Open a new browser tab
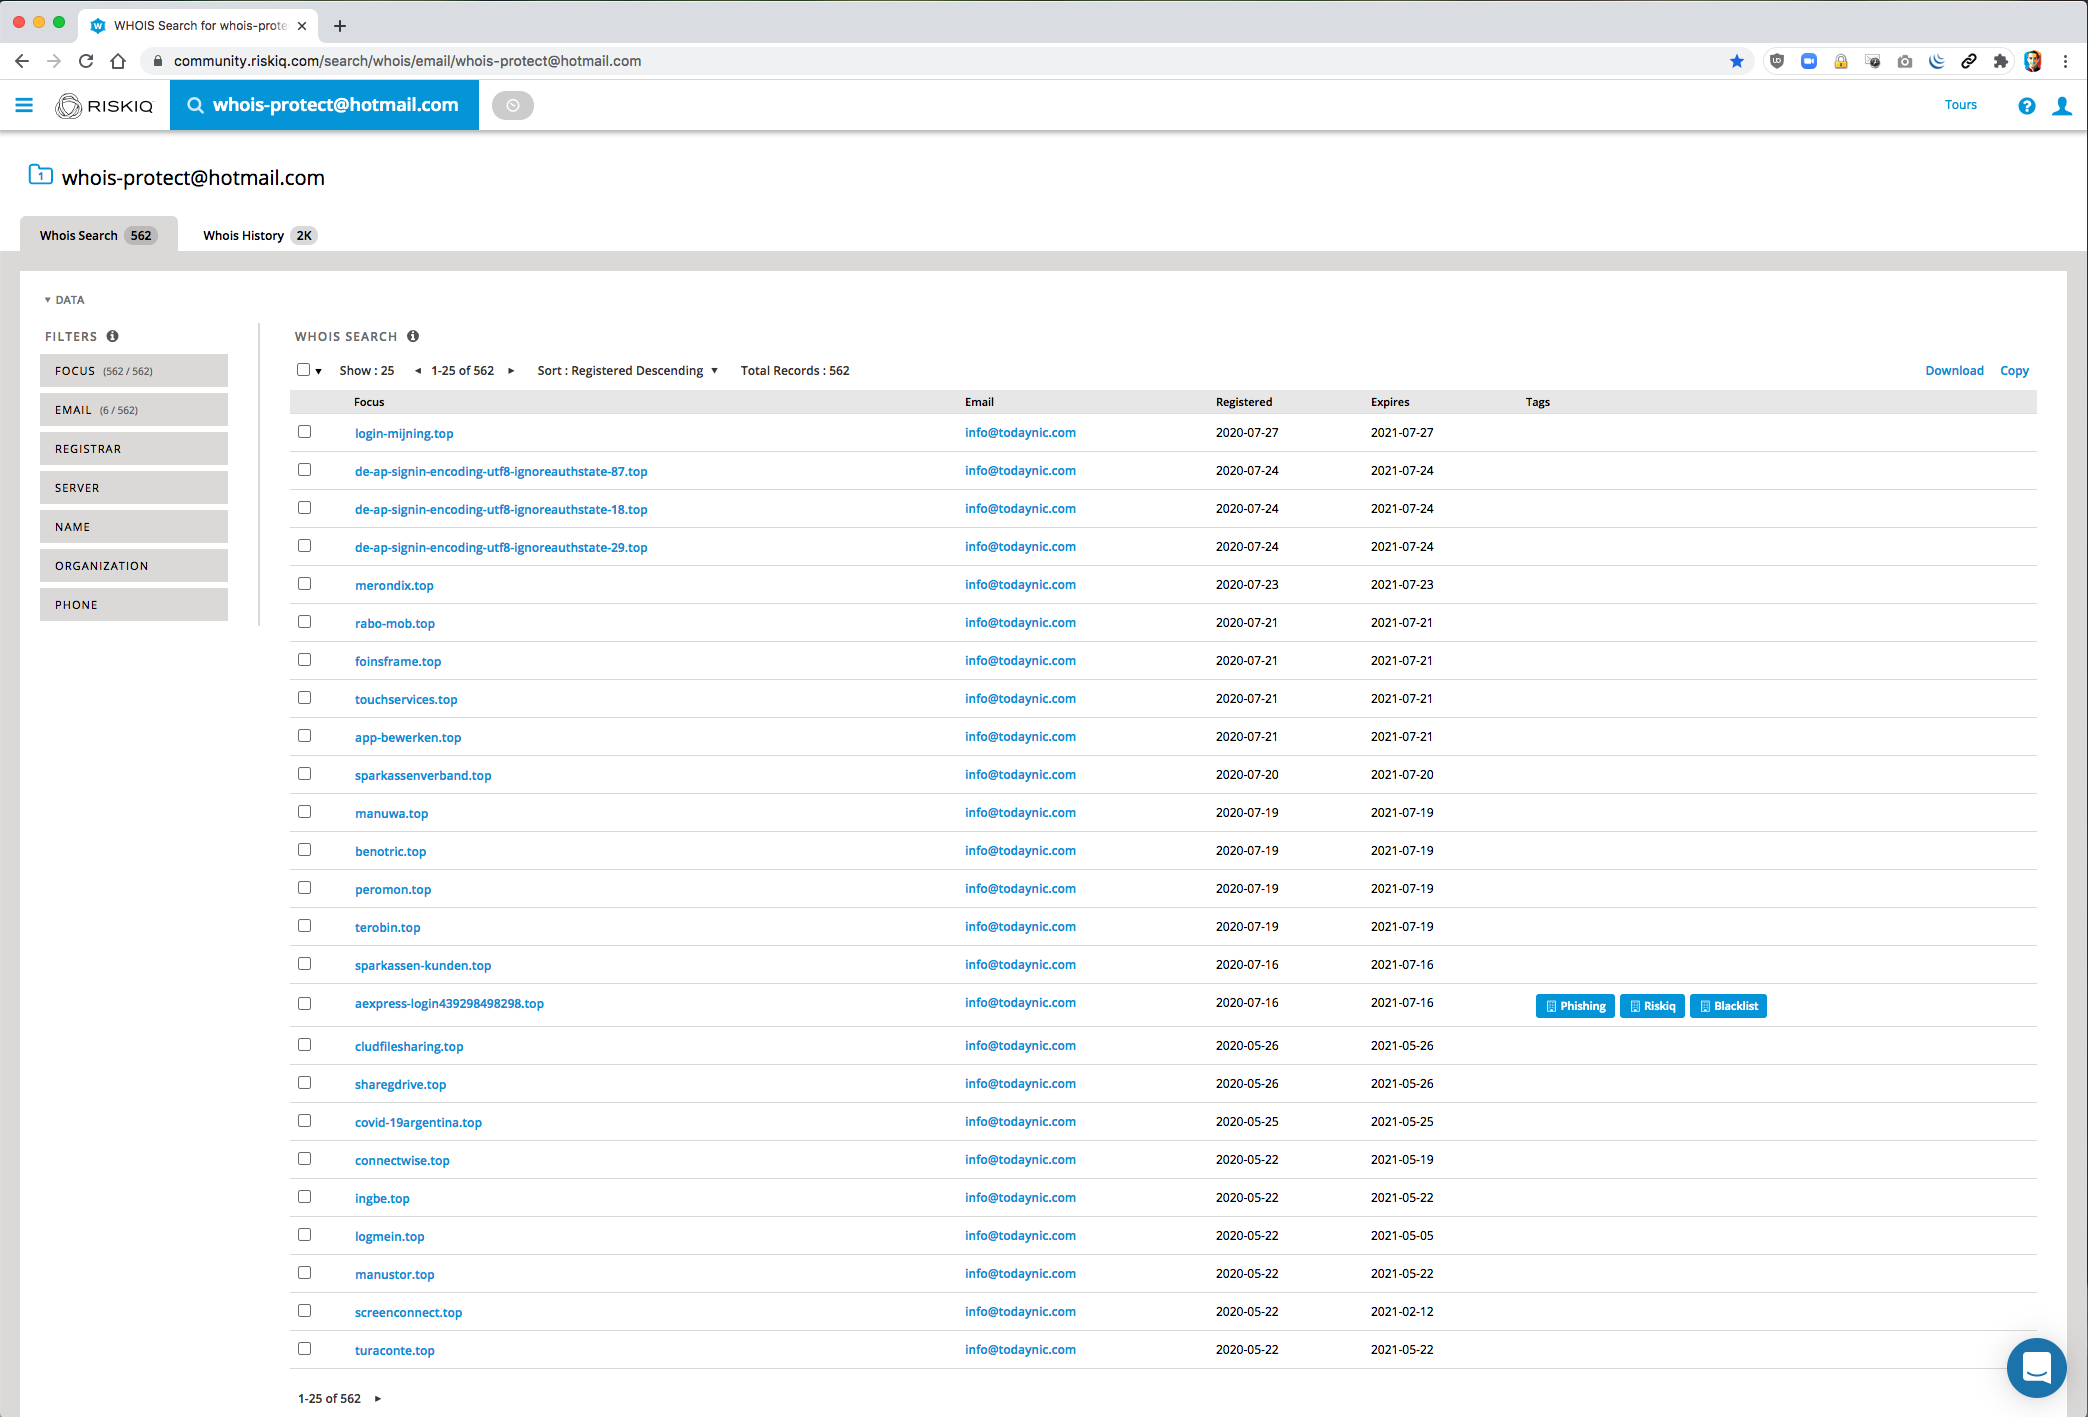 coord(340,26)
